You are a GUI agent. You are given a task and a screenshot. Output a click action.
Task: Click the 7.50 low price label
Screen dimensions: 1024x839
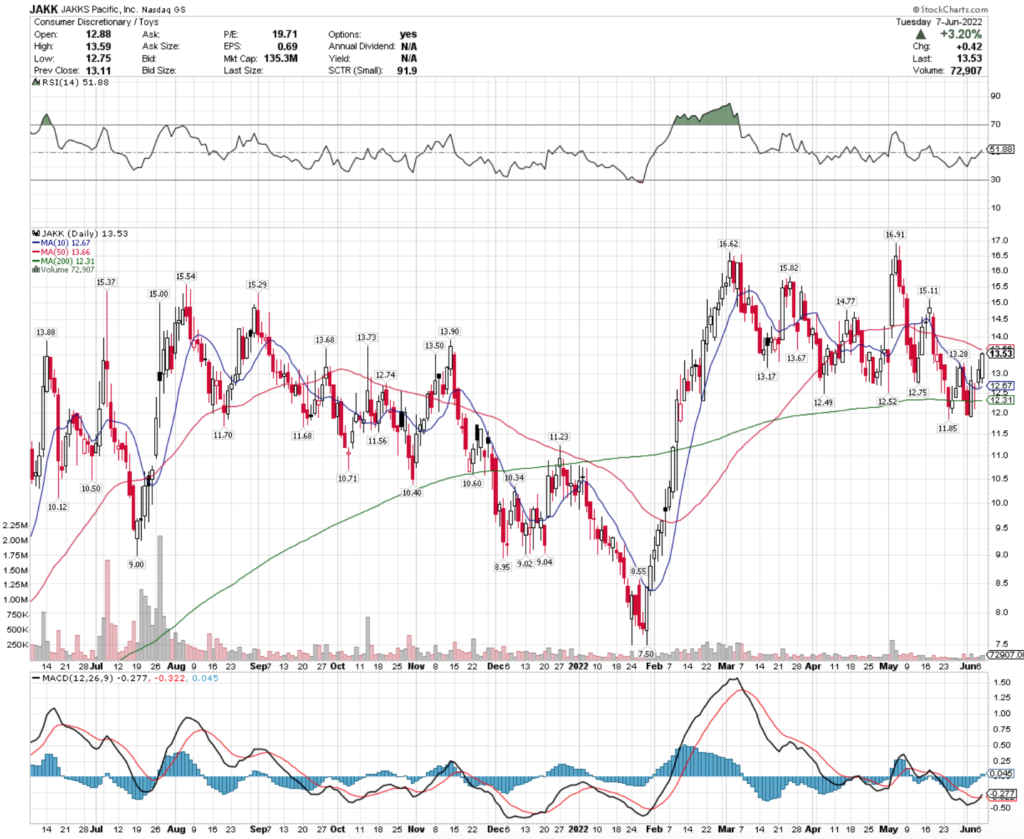646,654
